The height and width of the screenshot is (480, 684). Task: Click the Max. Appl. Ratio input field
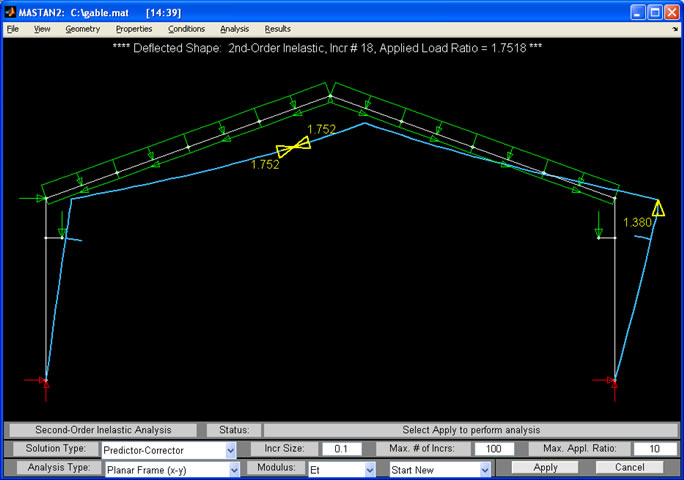coord(654,450)
